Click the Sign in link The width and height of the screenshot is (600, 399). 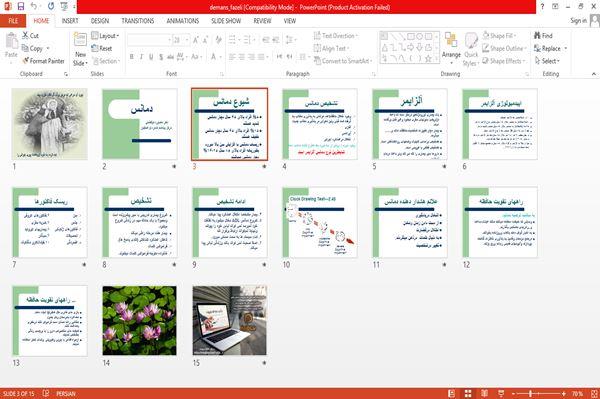click(x=578, y=21)
